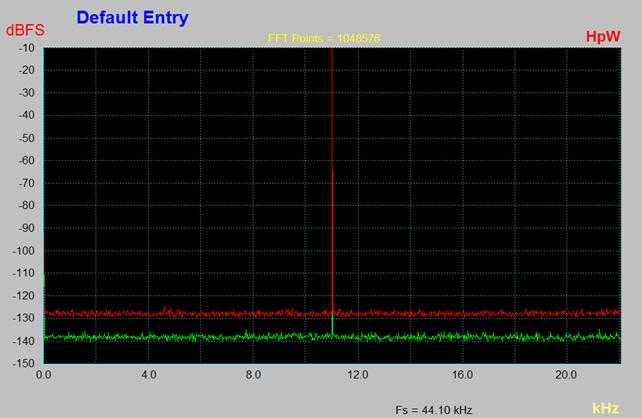Image resolution: width=642 pixels, height=418 pixels.
Task: Click the "-120" y-axis label
Action: (24, 296)
